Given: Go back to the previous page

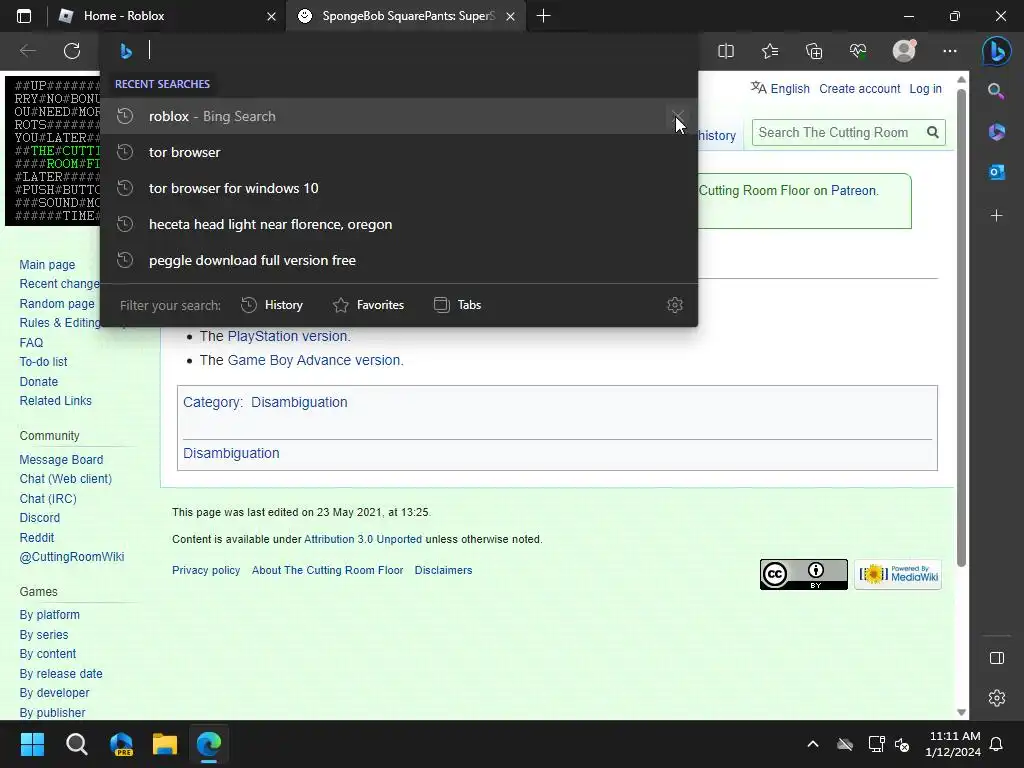Looking at the screenshot, I should click(27, 50).
